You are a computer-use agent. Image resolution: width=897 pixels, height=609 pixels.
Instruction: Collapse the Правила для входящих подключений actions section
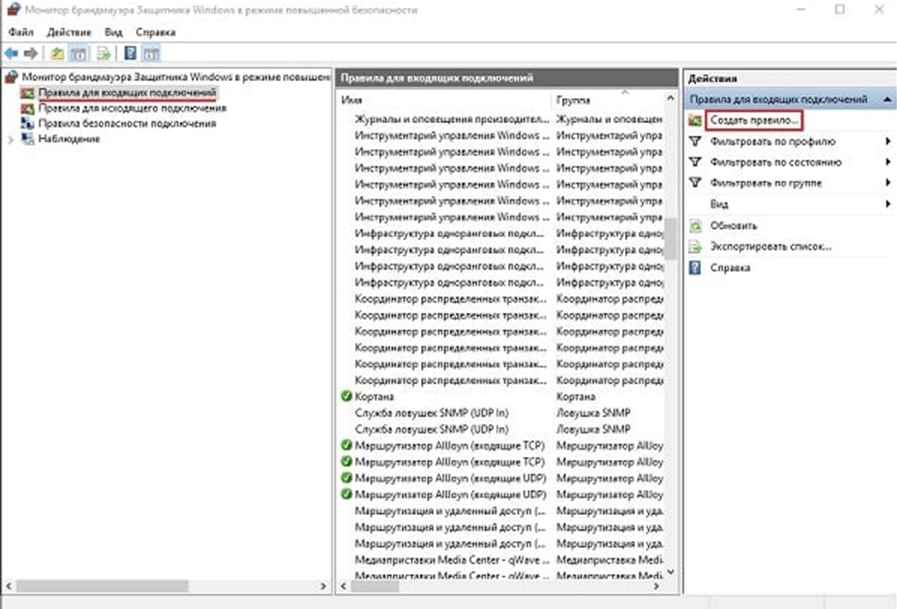[886, 101]
